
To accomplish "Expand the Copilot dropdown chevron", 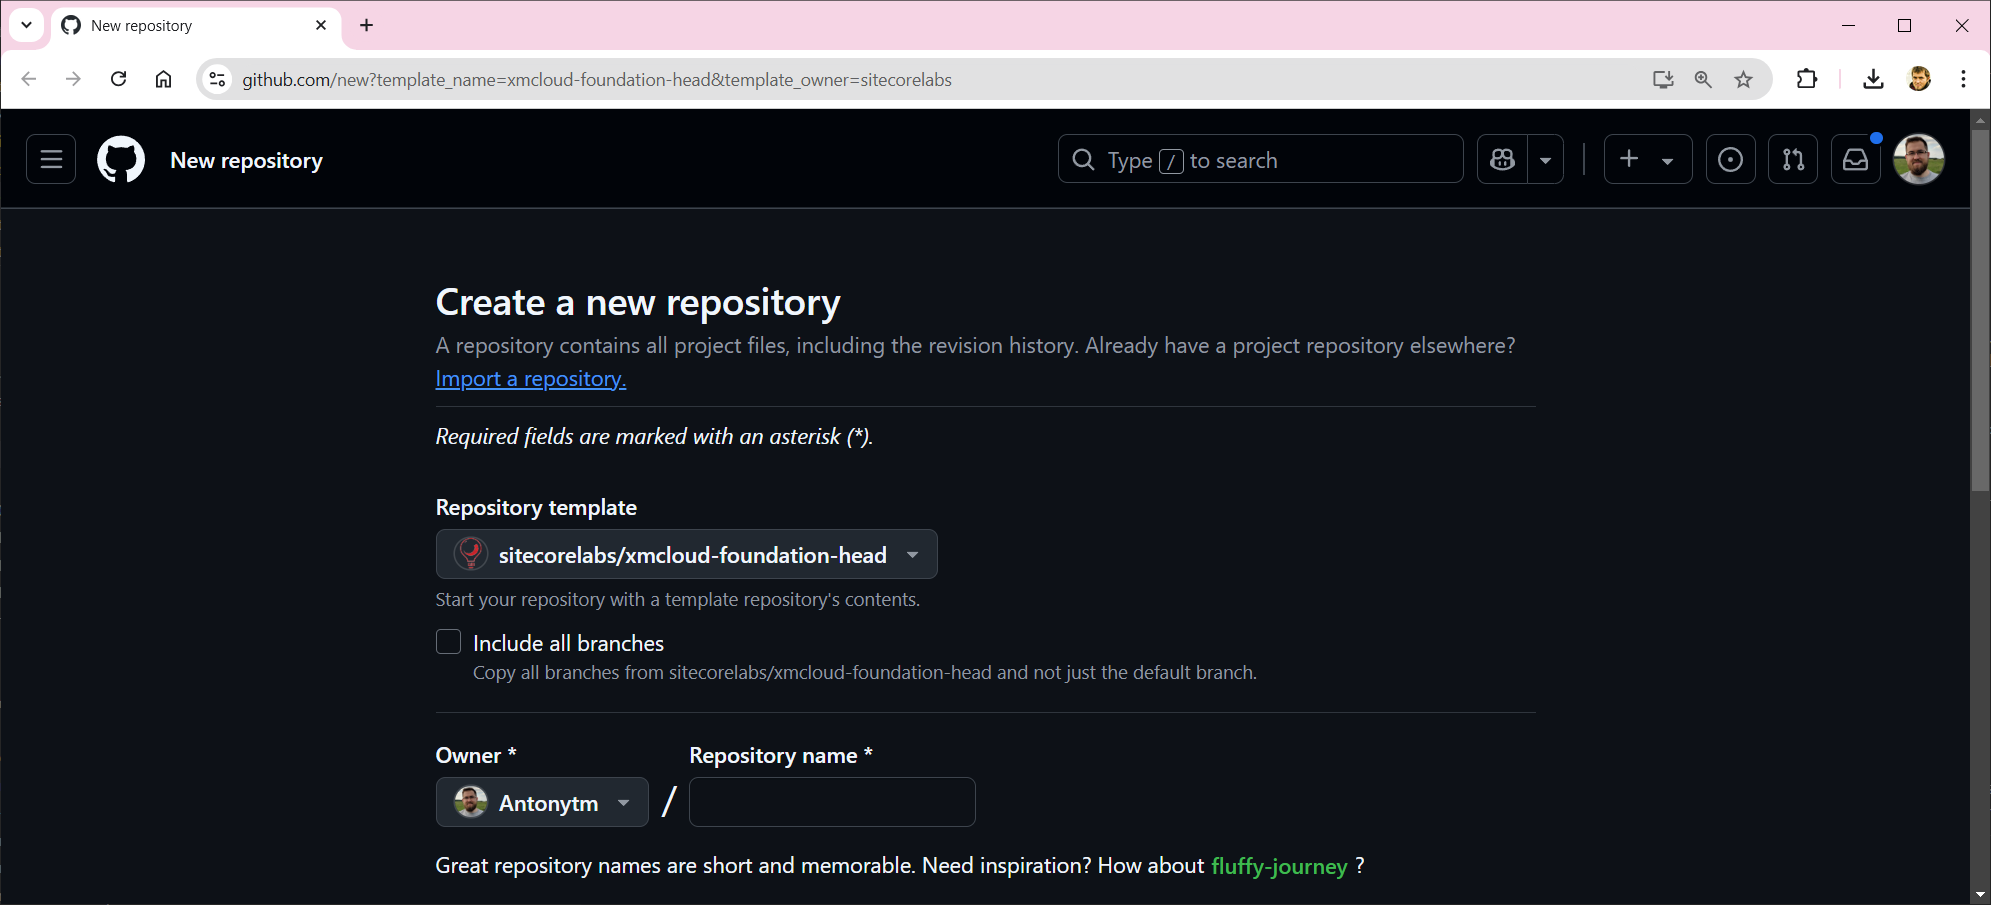I will [x=1546, y=159].
